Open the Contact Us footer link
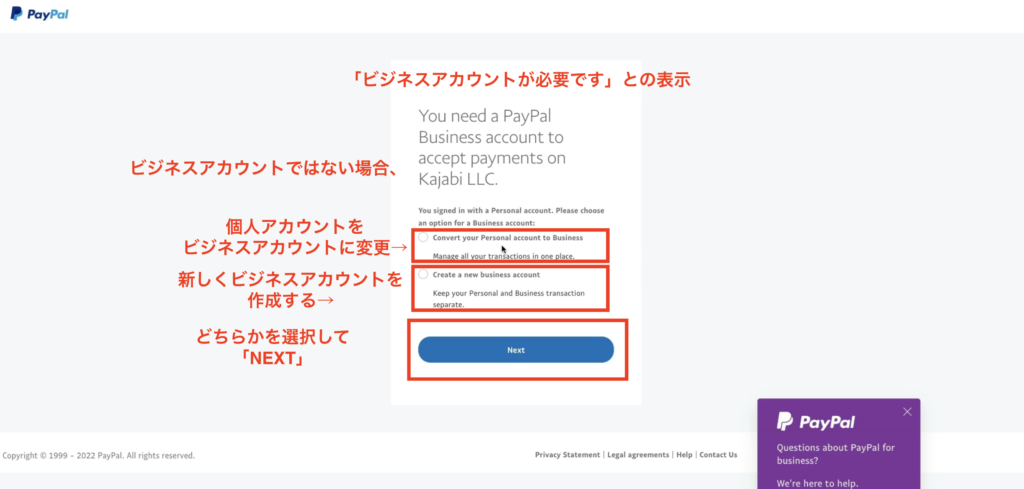 (718, 455)
